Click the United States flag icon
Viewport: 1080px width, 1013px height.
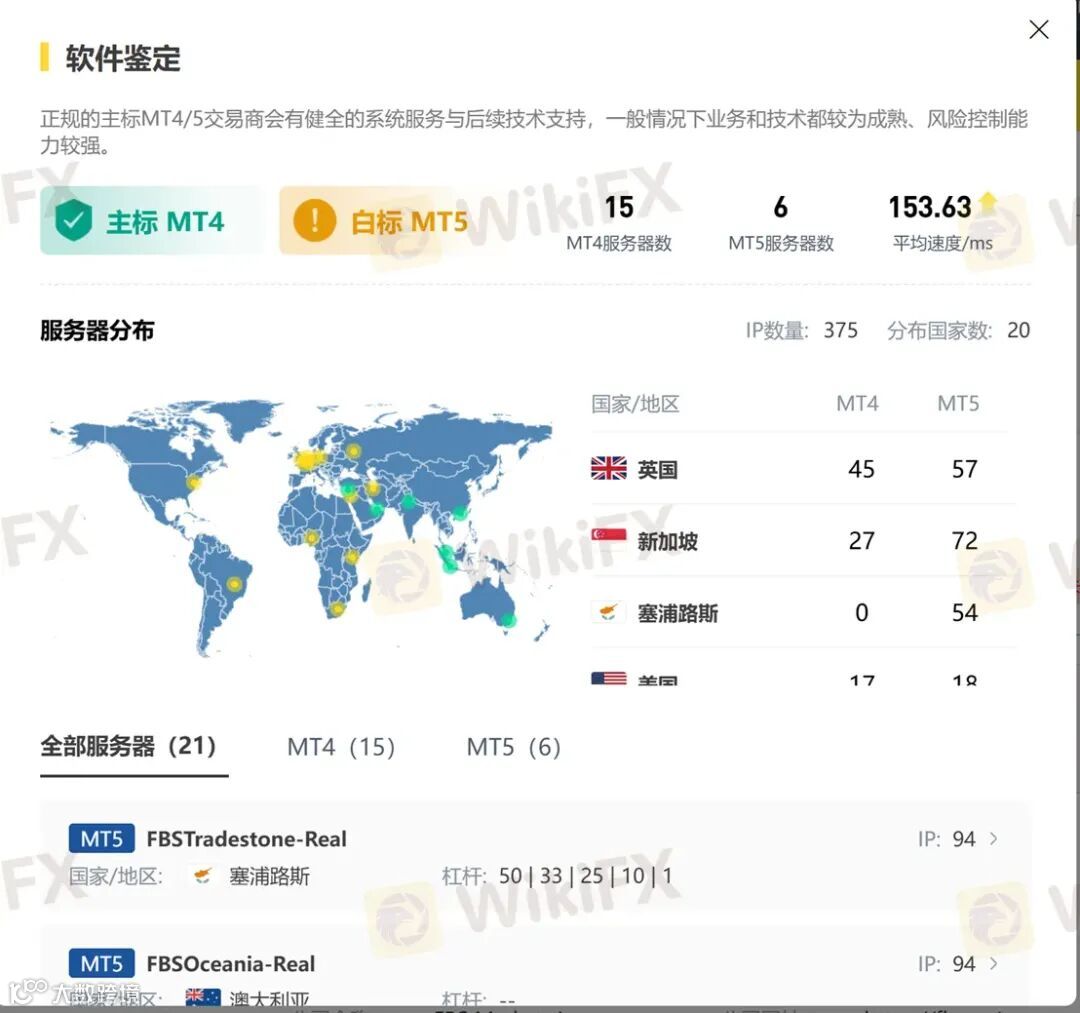pyautogui.click(x=609, y=679)
